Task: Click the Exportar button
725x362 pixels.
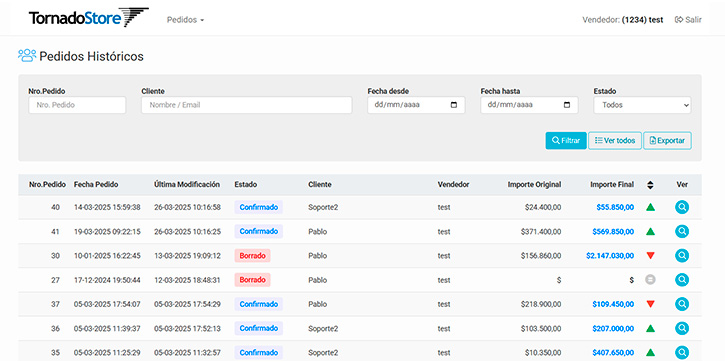Action: coord(667,141)
